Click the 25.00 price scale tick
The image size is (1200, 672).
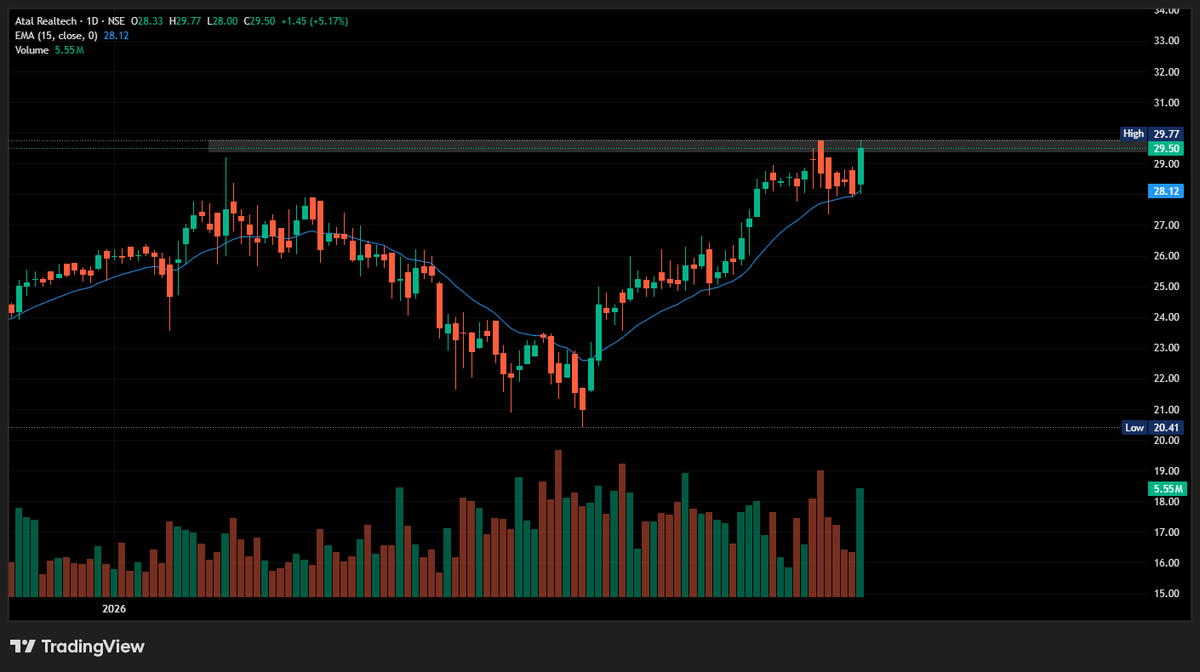(1167, 287)
